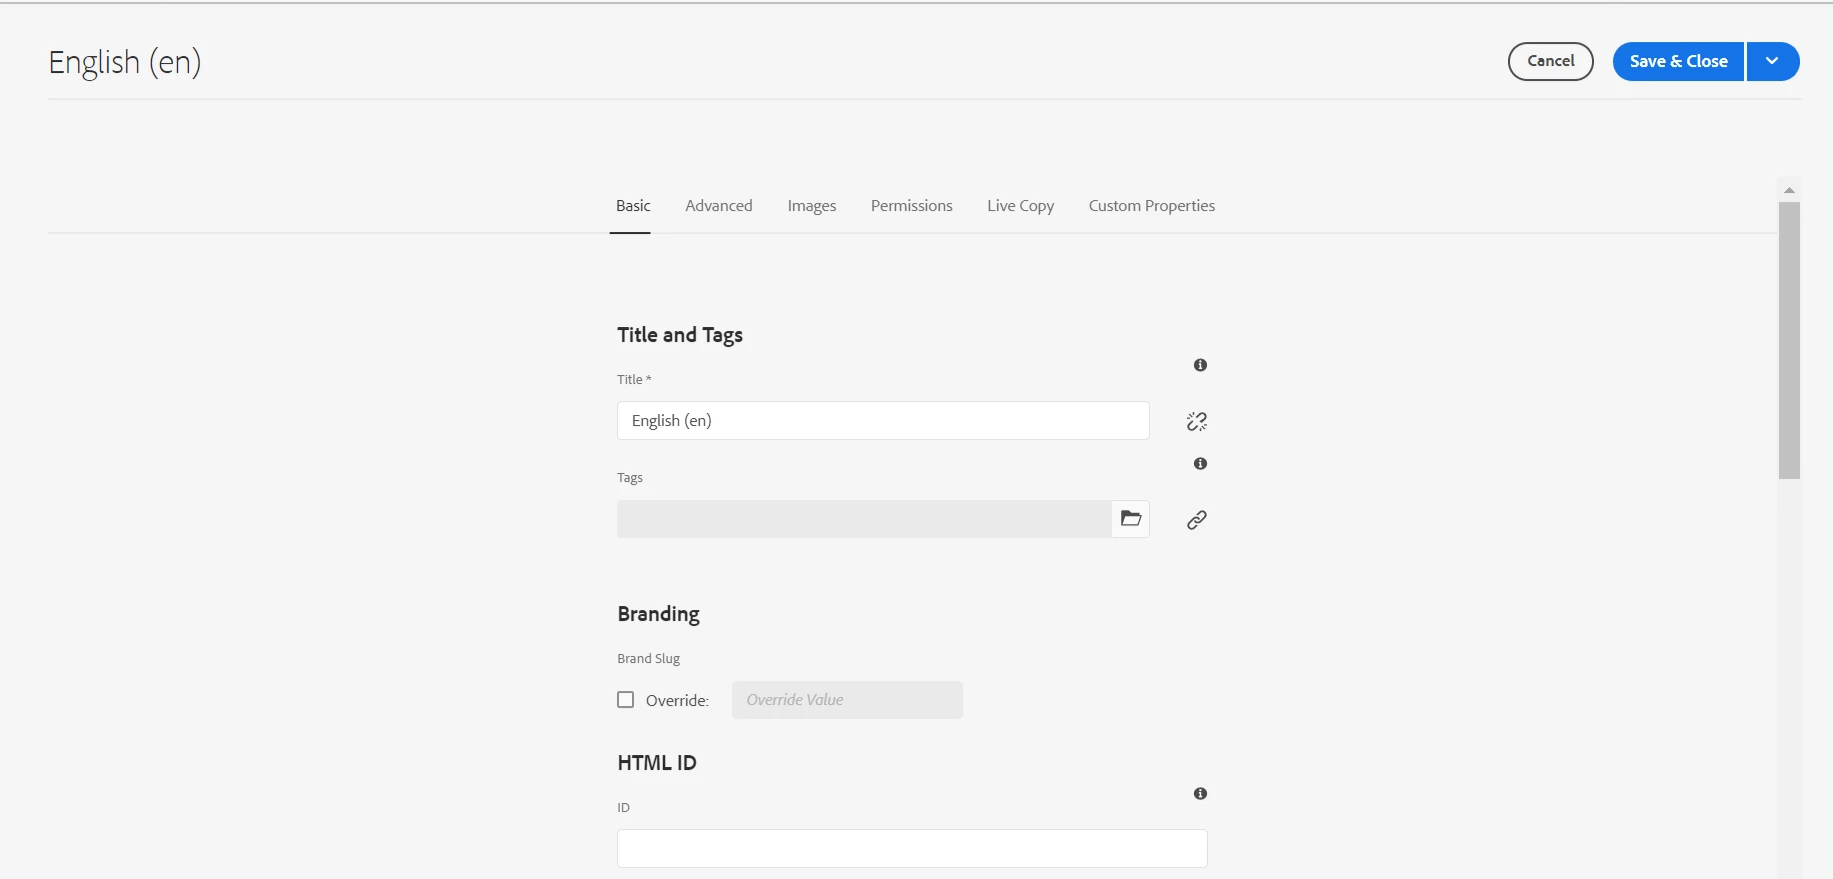Click the HTML ID section heading
This screenshot has height=879, width=1833.
pos(657,763)
